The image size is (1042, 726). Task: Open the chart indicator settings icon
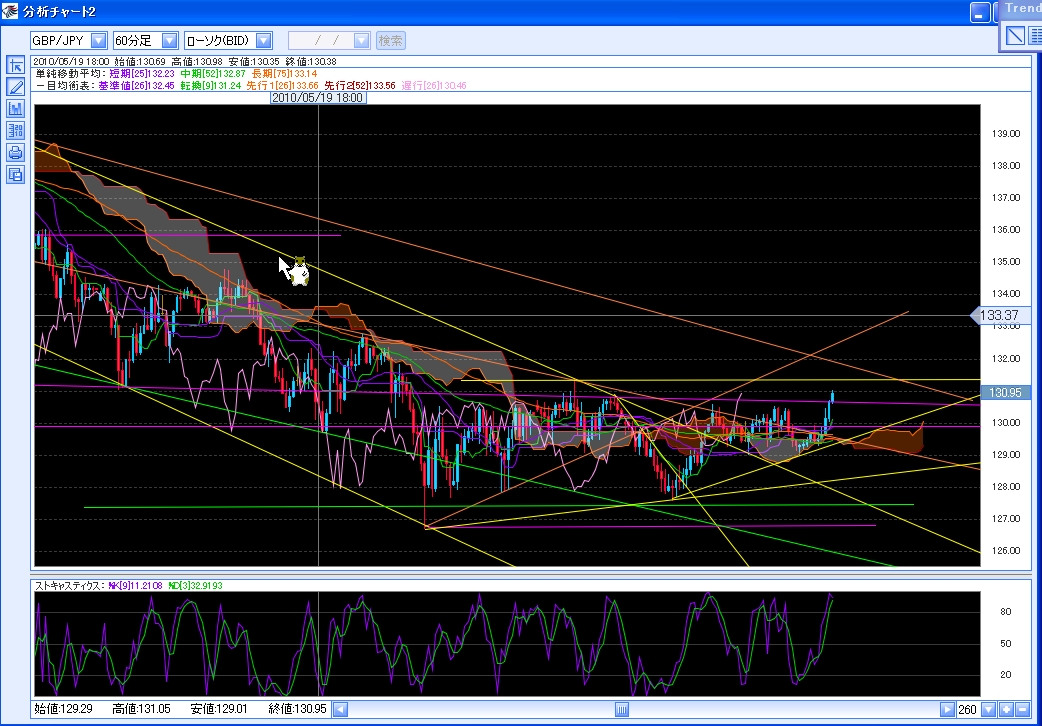pyautogui.click(x=15, y=108)
